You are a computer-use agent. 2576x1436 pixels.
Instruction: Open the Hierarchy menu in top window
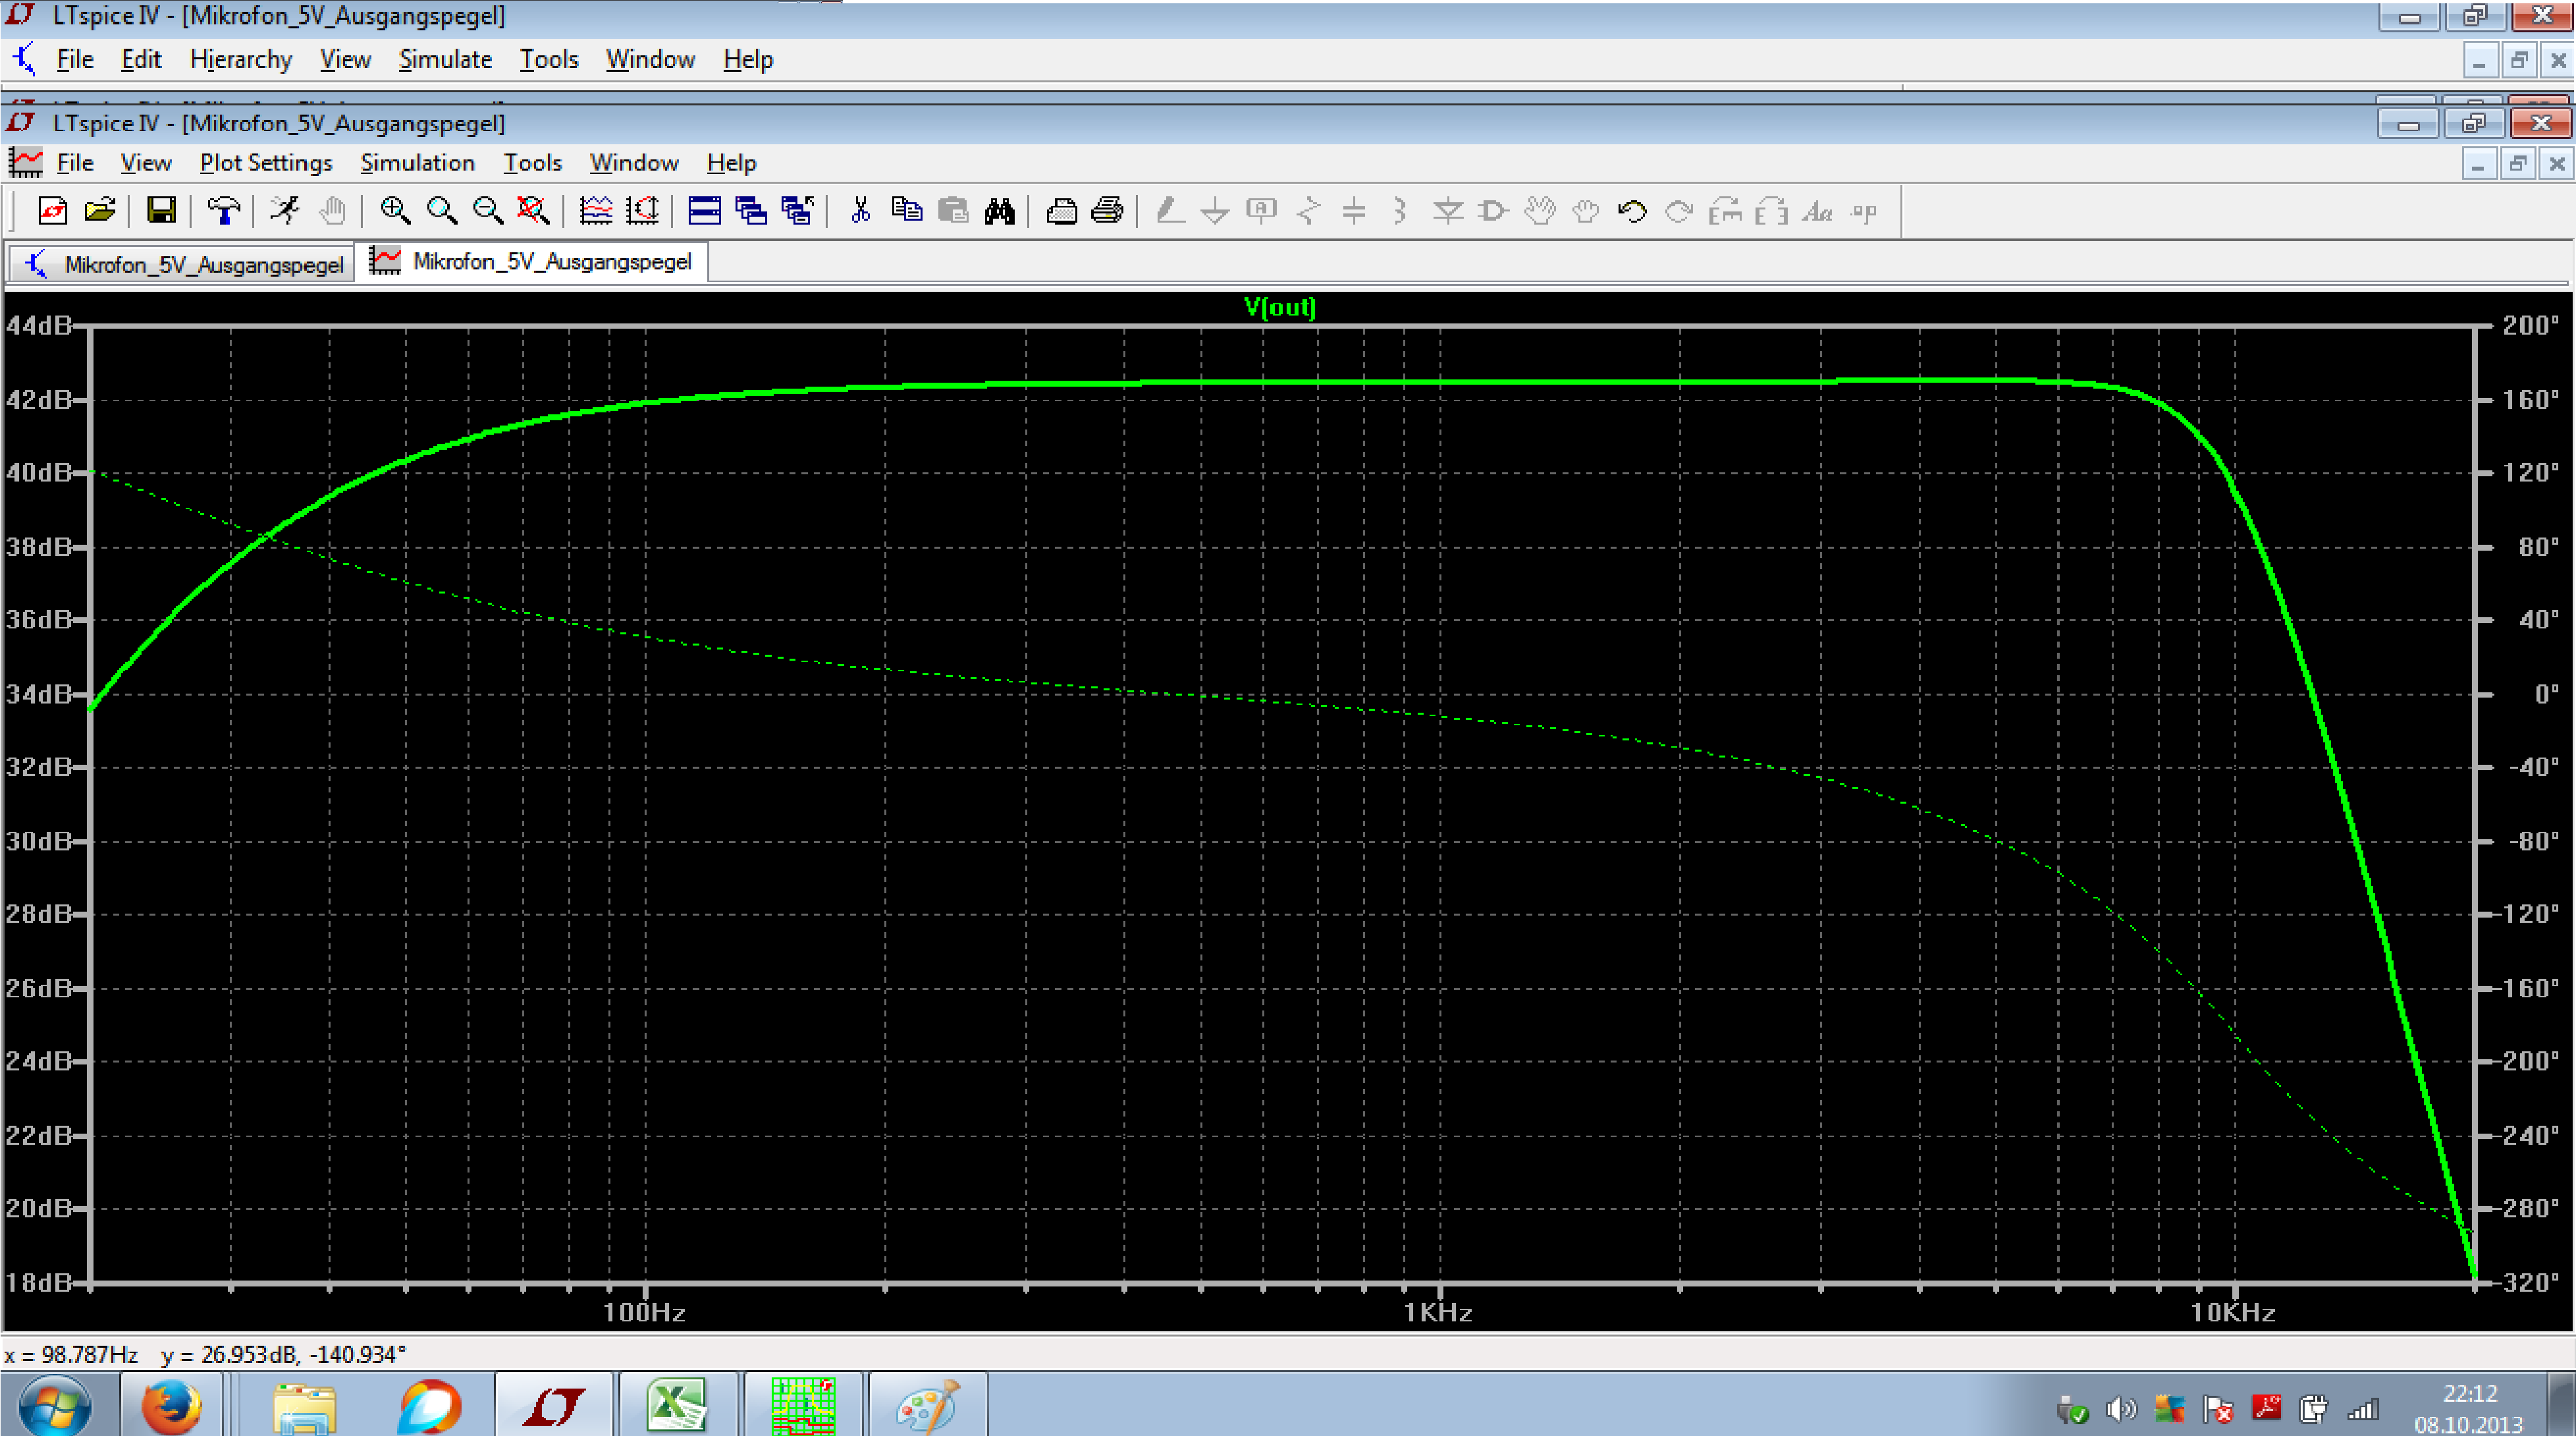(241, 60)
